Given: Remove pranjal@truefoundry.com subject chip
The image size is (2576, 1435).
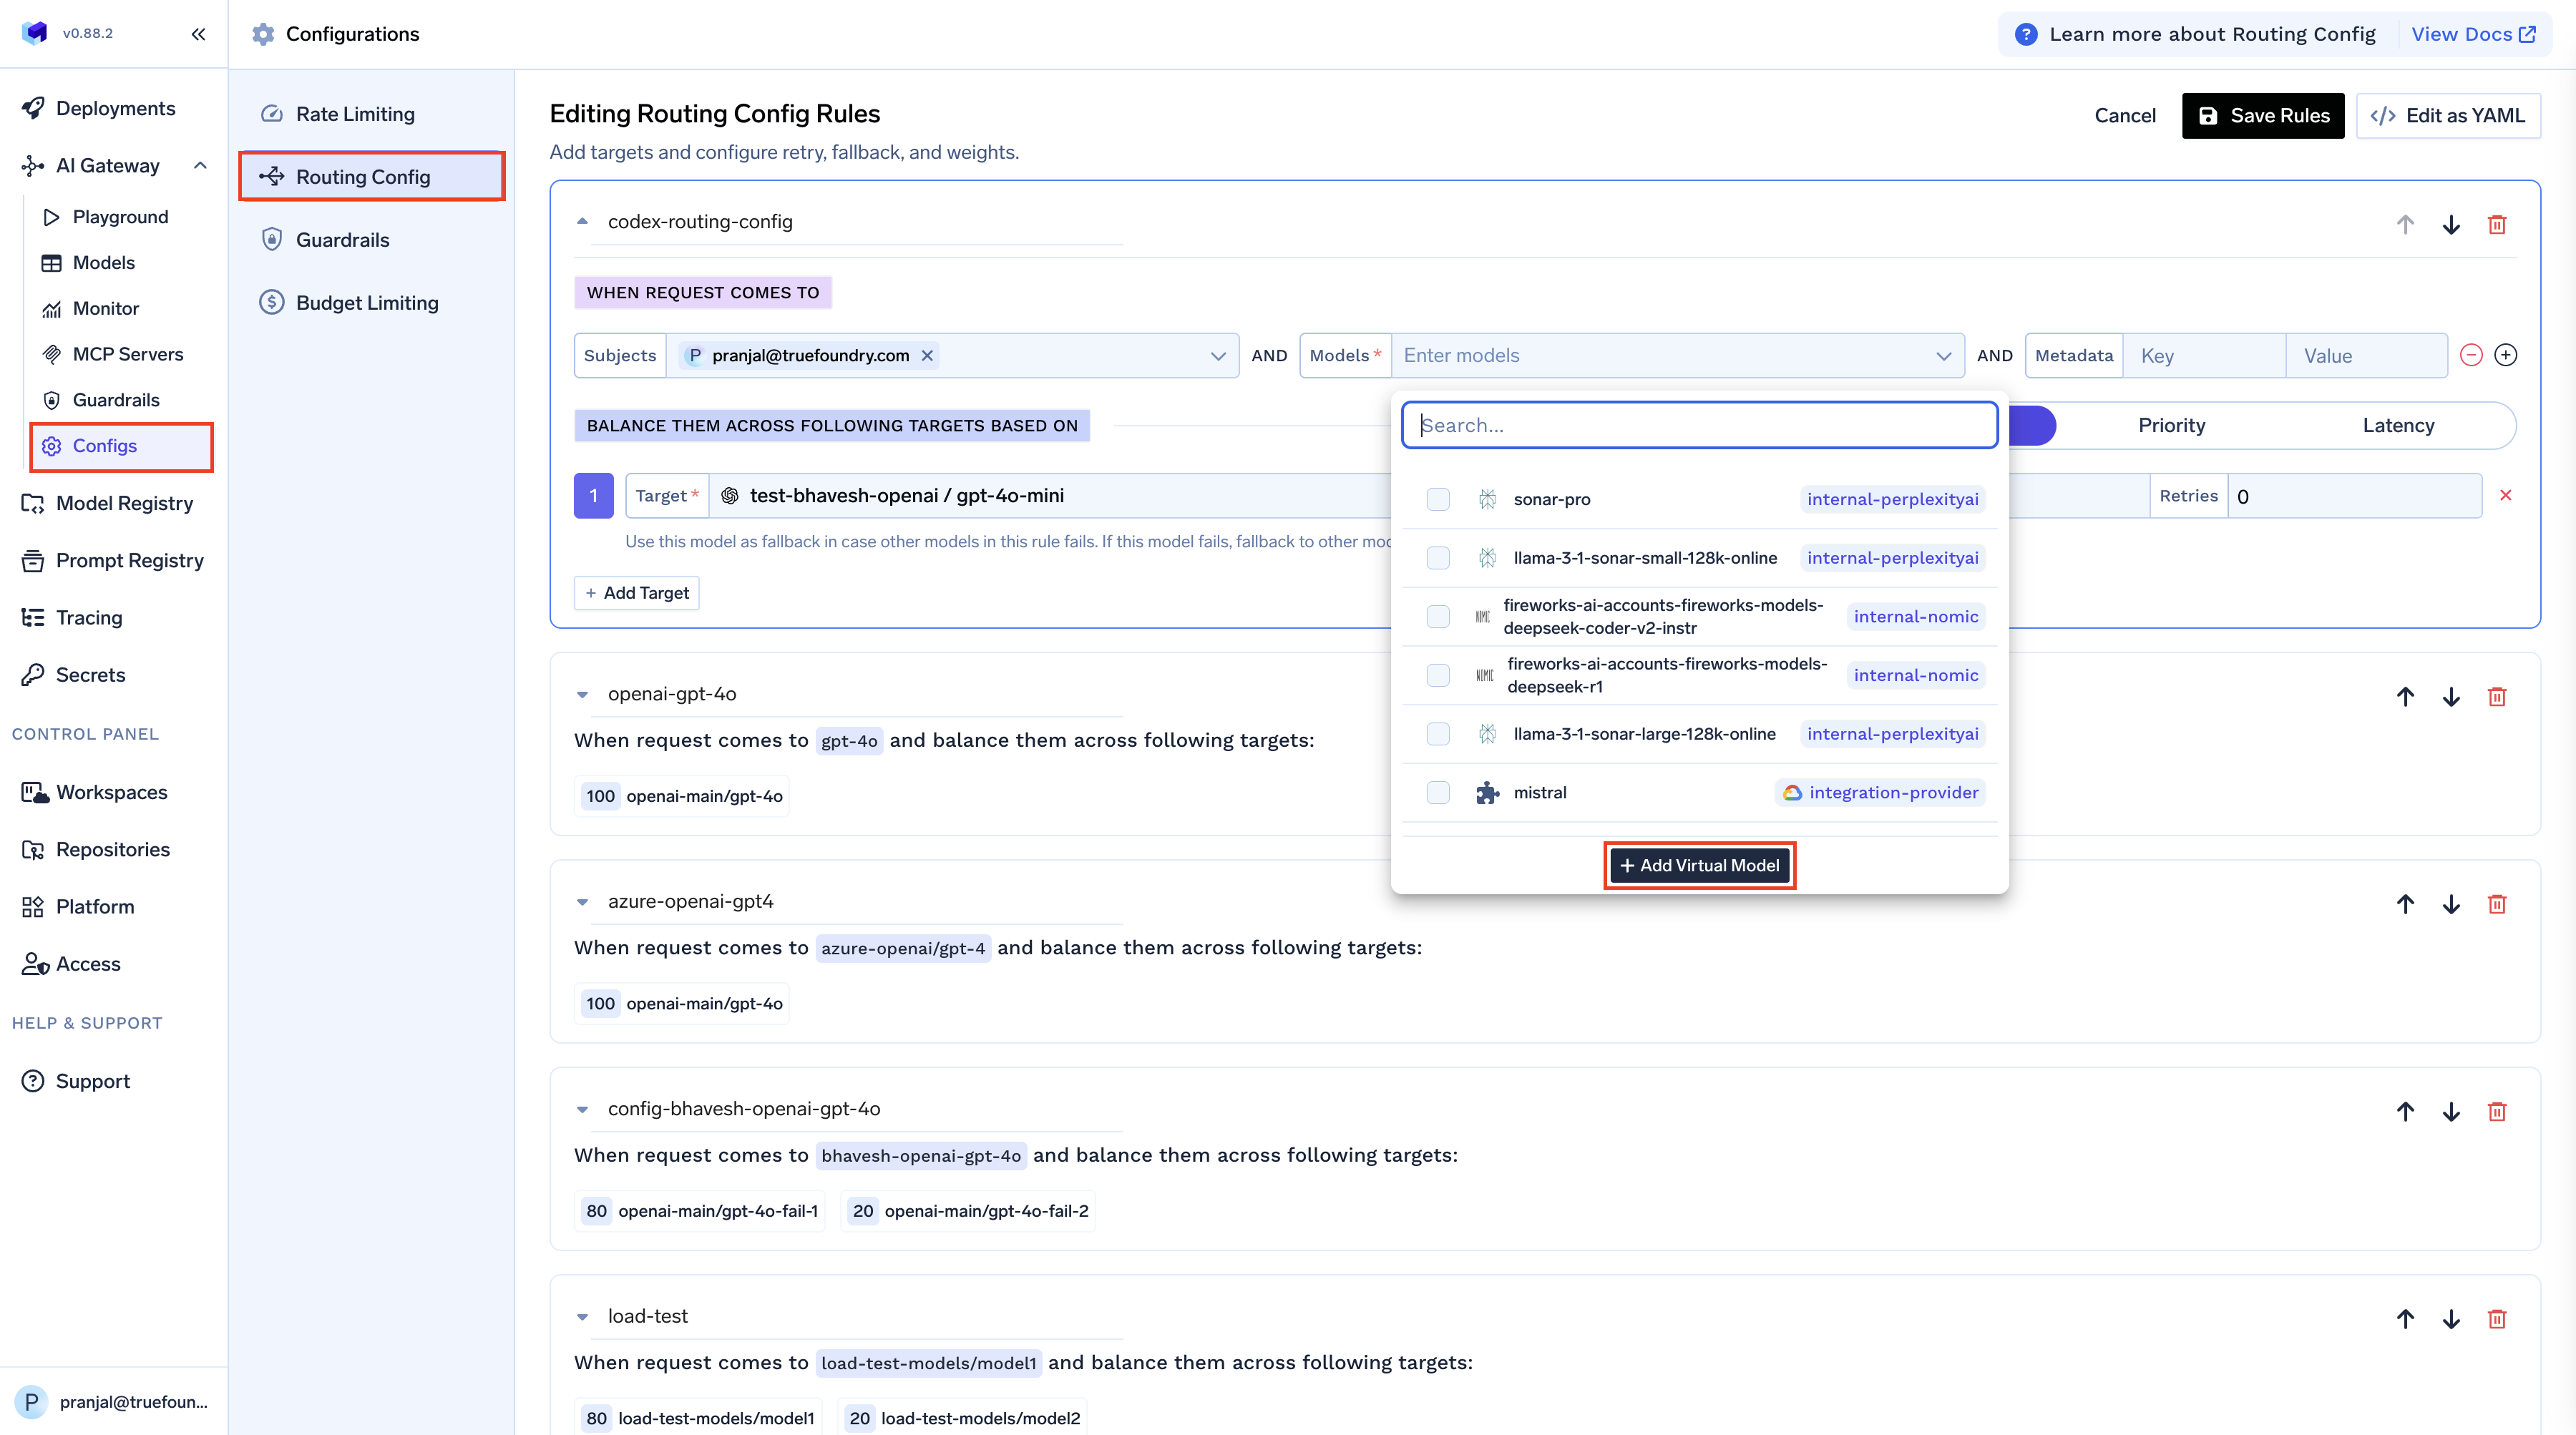Looking at the screenshot, I should pos(927,355).
